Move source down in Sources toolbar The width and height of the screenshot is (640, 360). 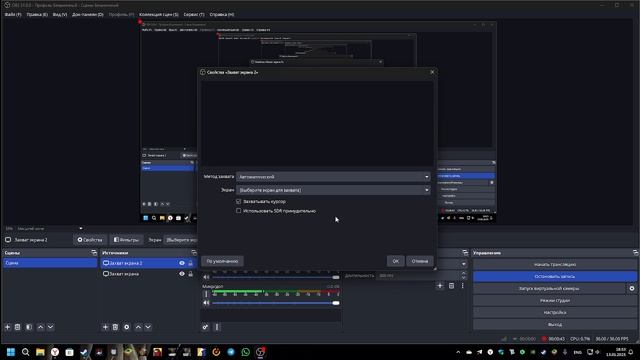(x=148, y=327)
